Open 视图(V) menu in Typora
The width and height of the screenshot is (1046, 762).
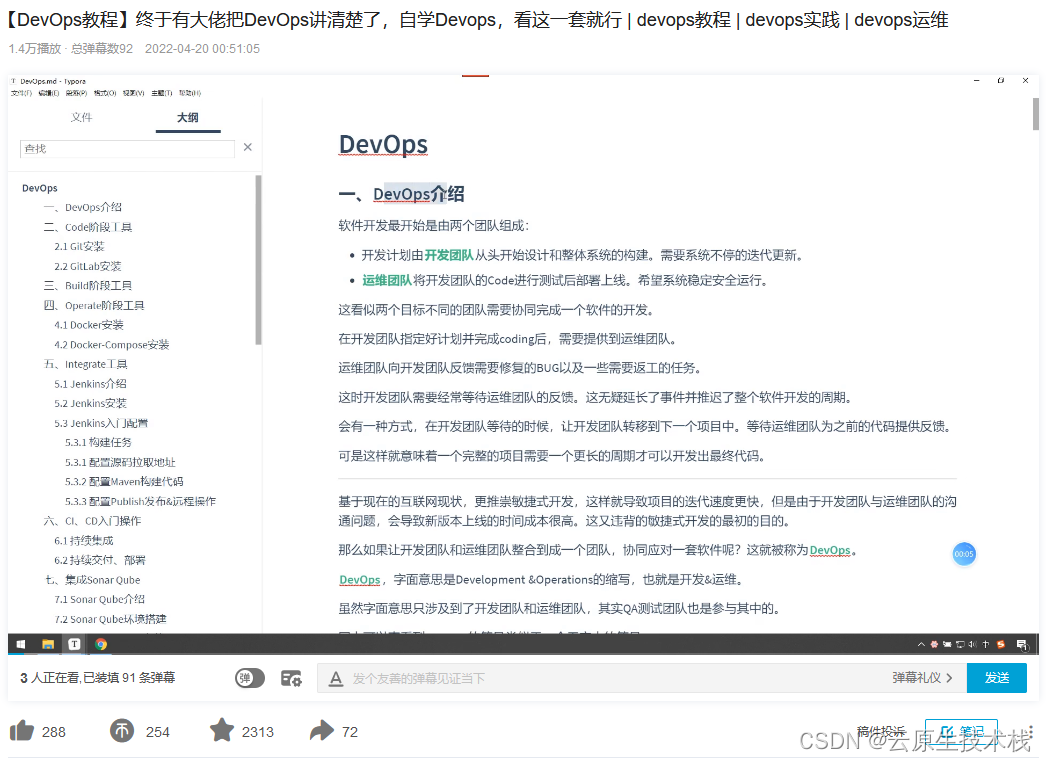[x=133, y=93]
